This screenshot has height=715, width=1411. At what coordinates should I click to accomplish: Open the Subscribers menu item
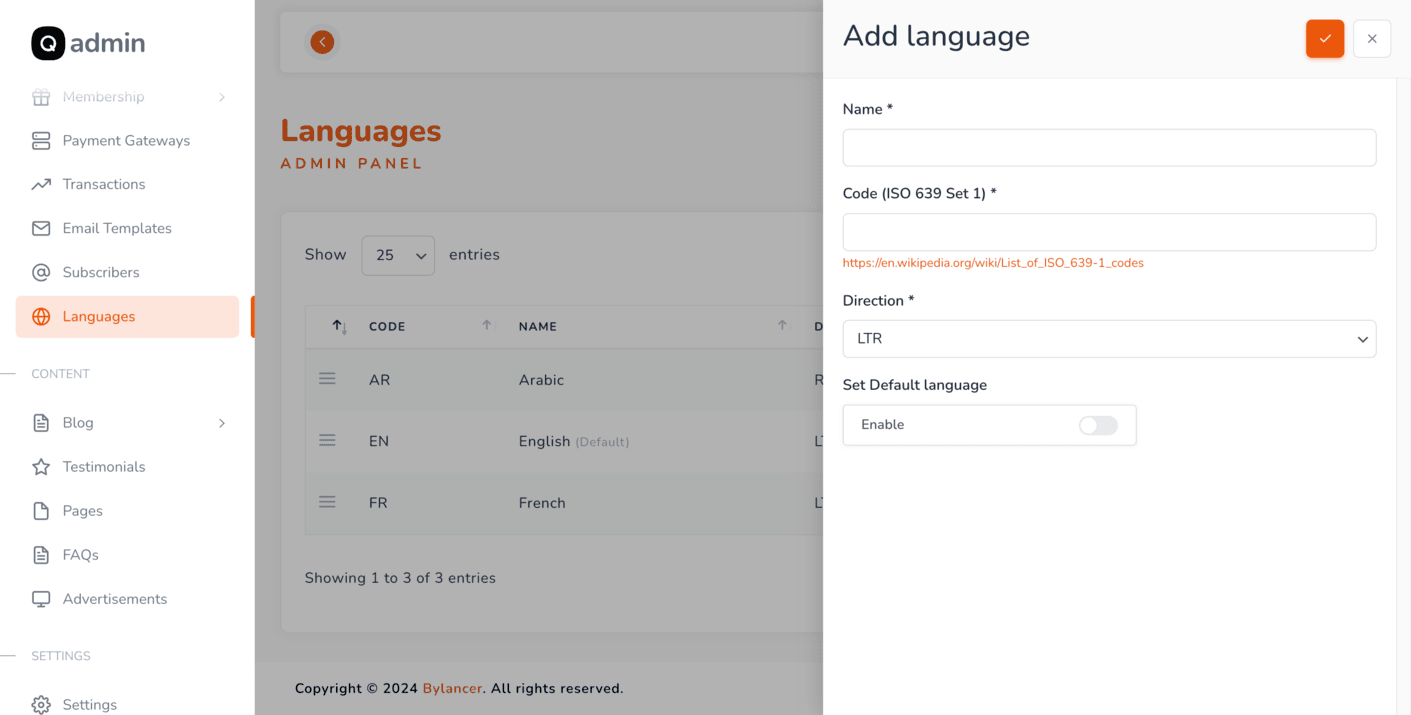click(x=127, y=273)
